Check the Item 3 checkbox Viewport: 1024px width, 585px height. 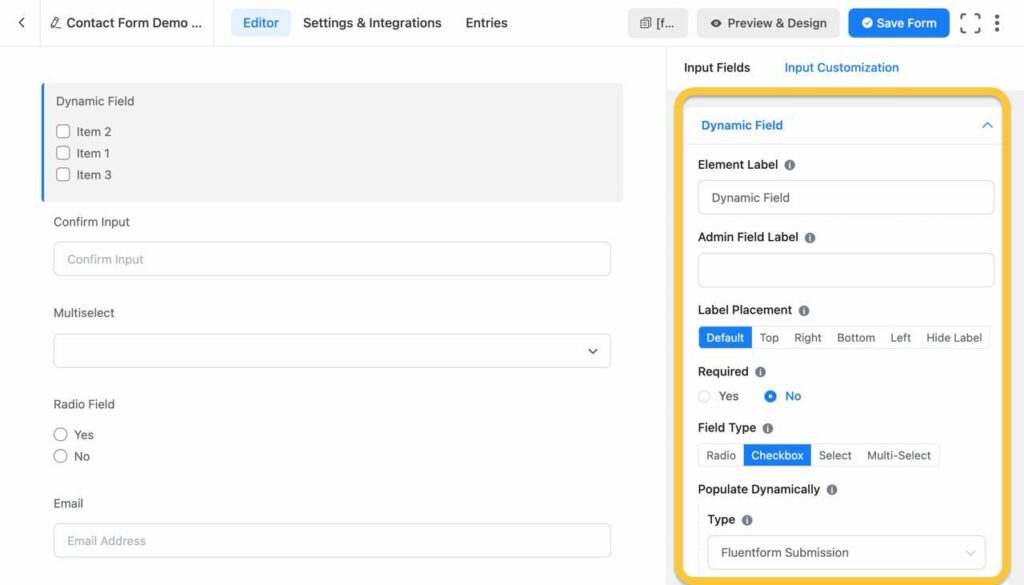tap(63, 175)
